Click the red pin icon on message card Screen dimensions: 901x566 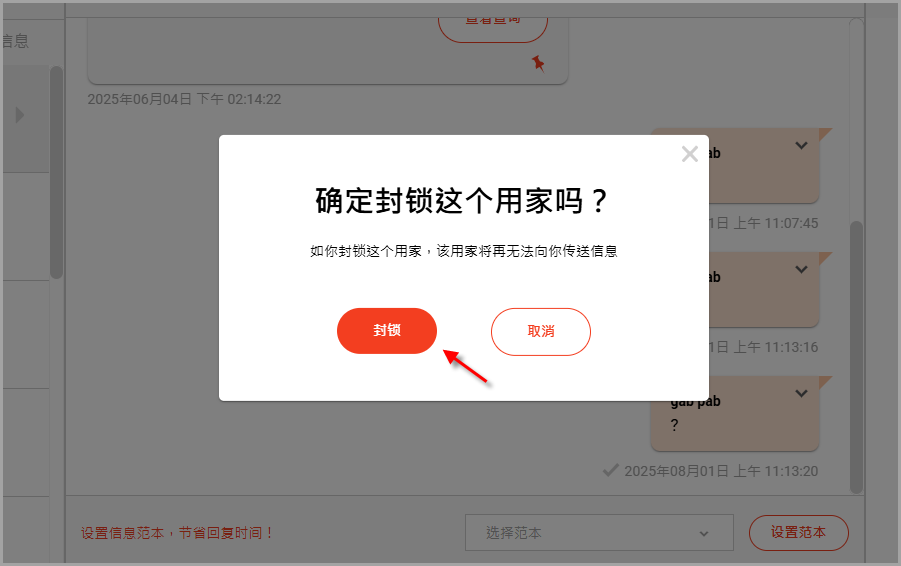coord(538,63)
